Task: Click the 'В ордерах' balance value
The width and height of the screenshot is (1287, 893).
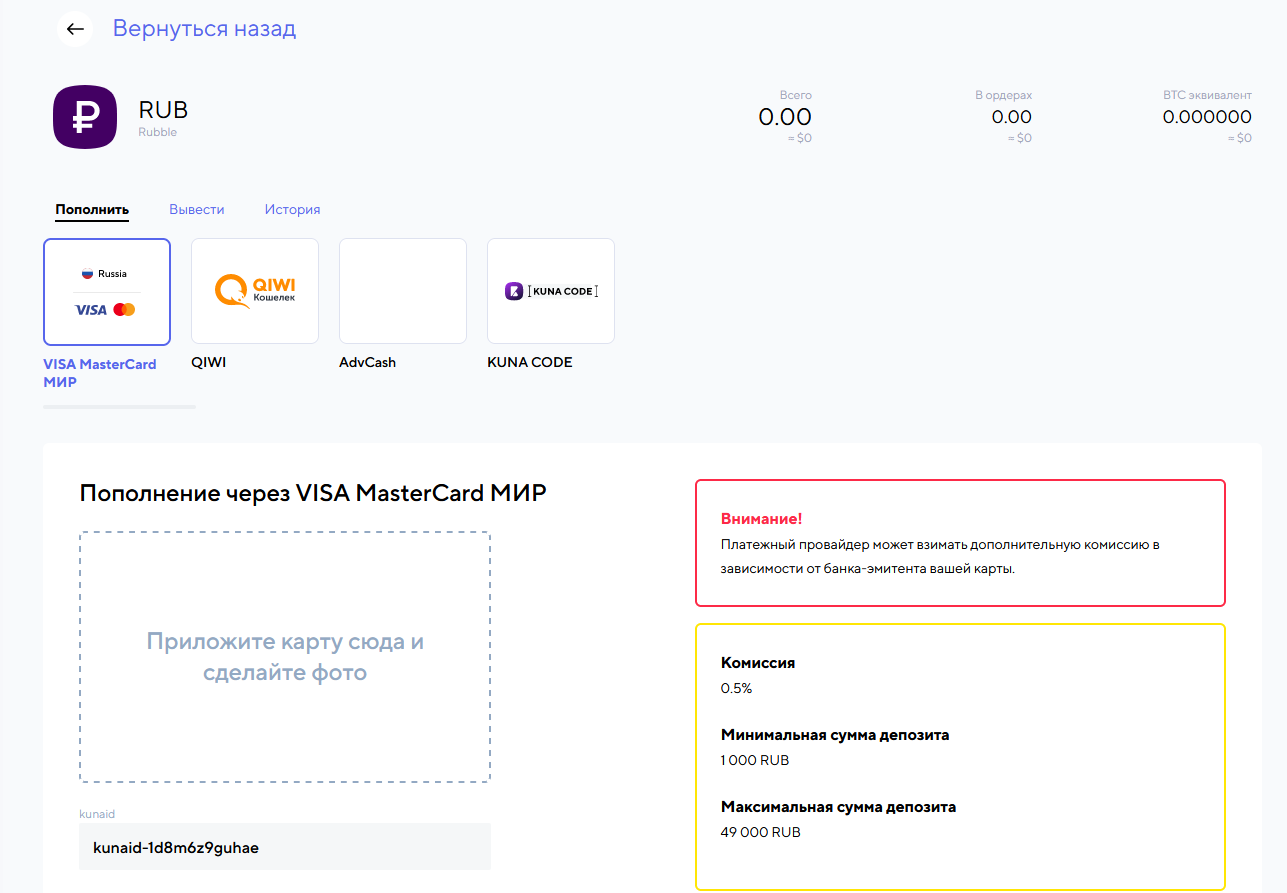Action: [x=1011, y=117]
